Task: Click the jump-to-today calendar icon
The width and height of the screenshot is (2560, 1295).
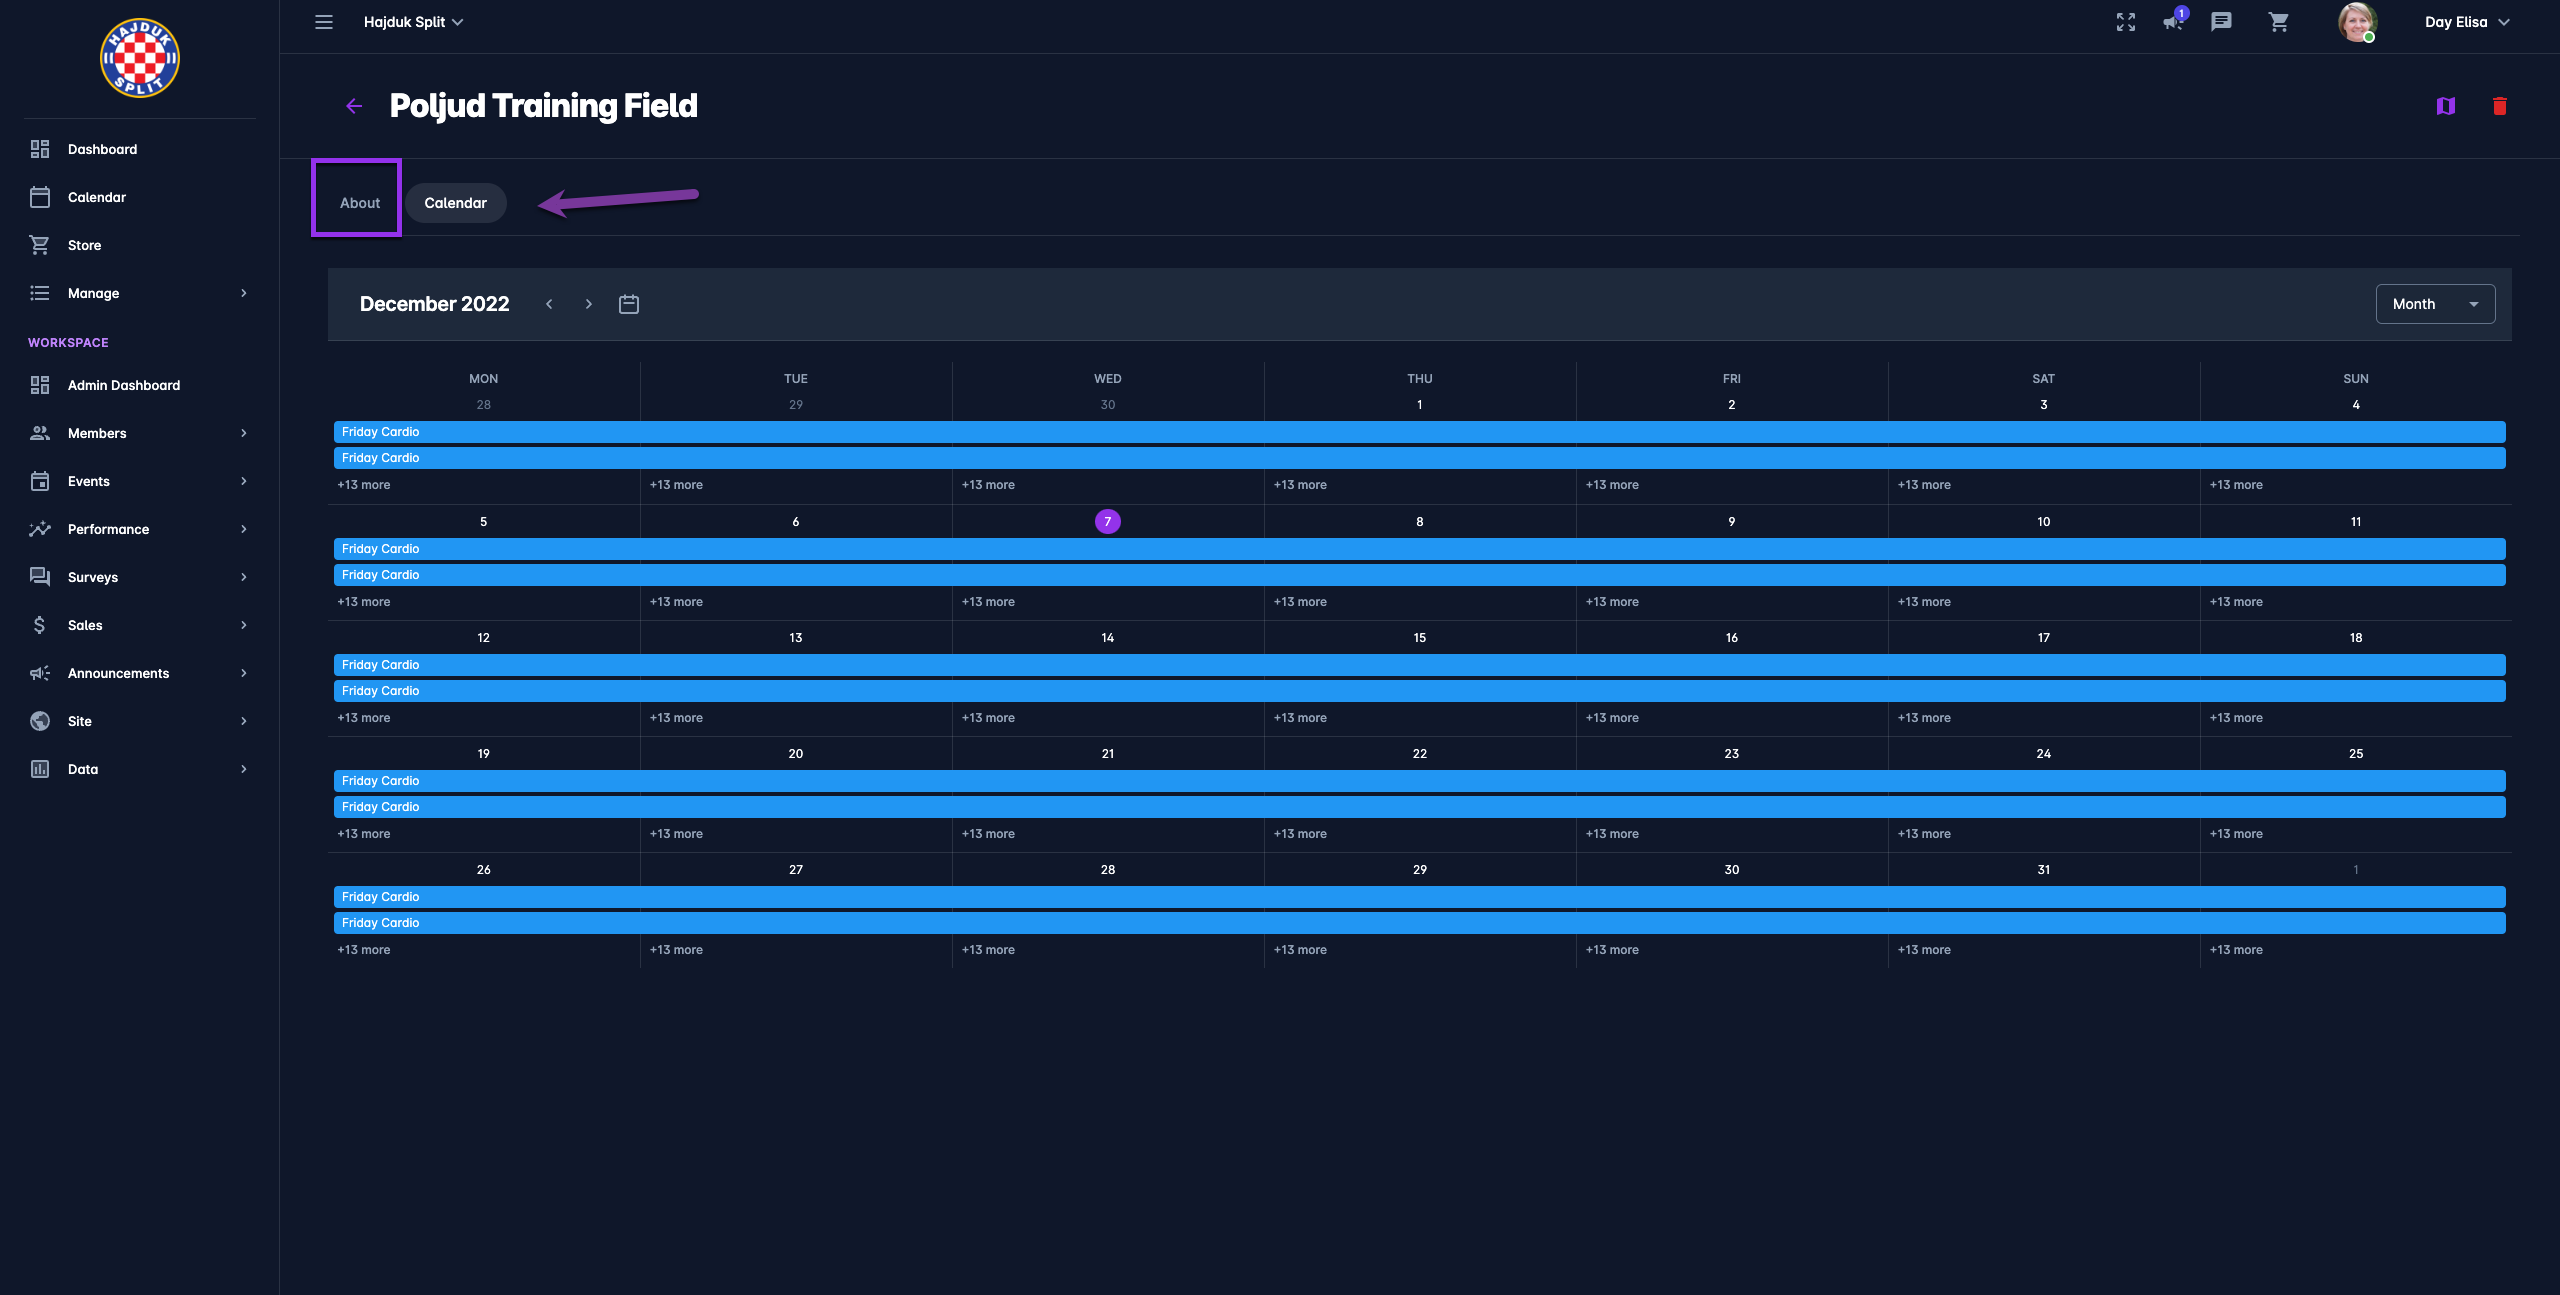Action: 628,304
